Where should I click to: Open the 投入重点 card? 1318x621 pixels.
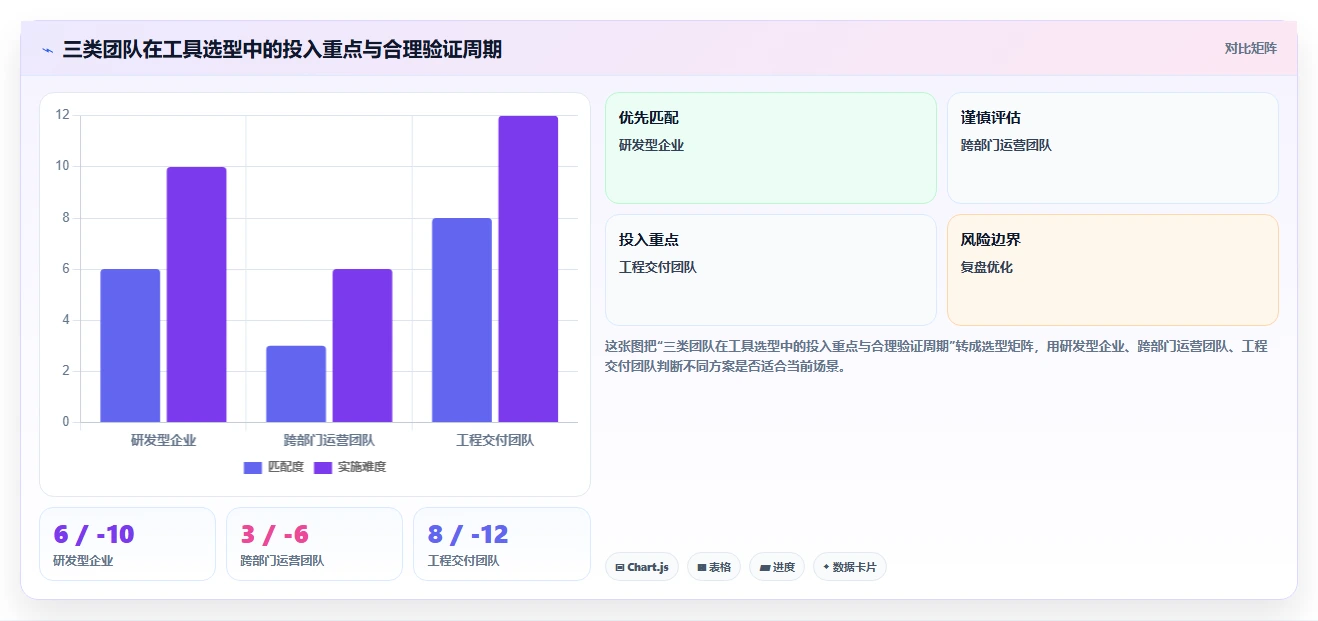coord(771,270)
